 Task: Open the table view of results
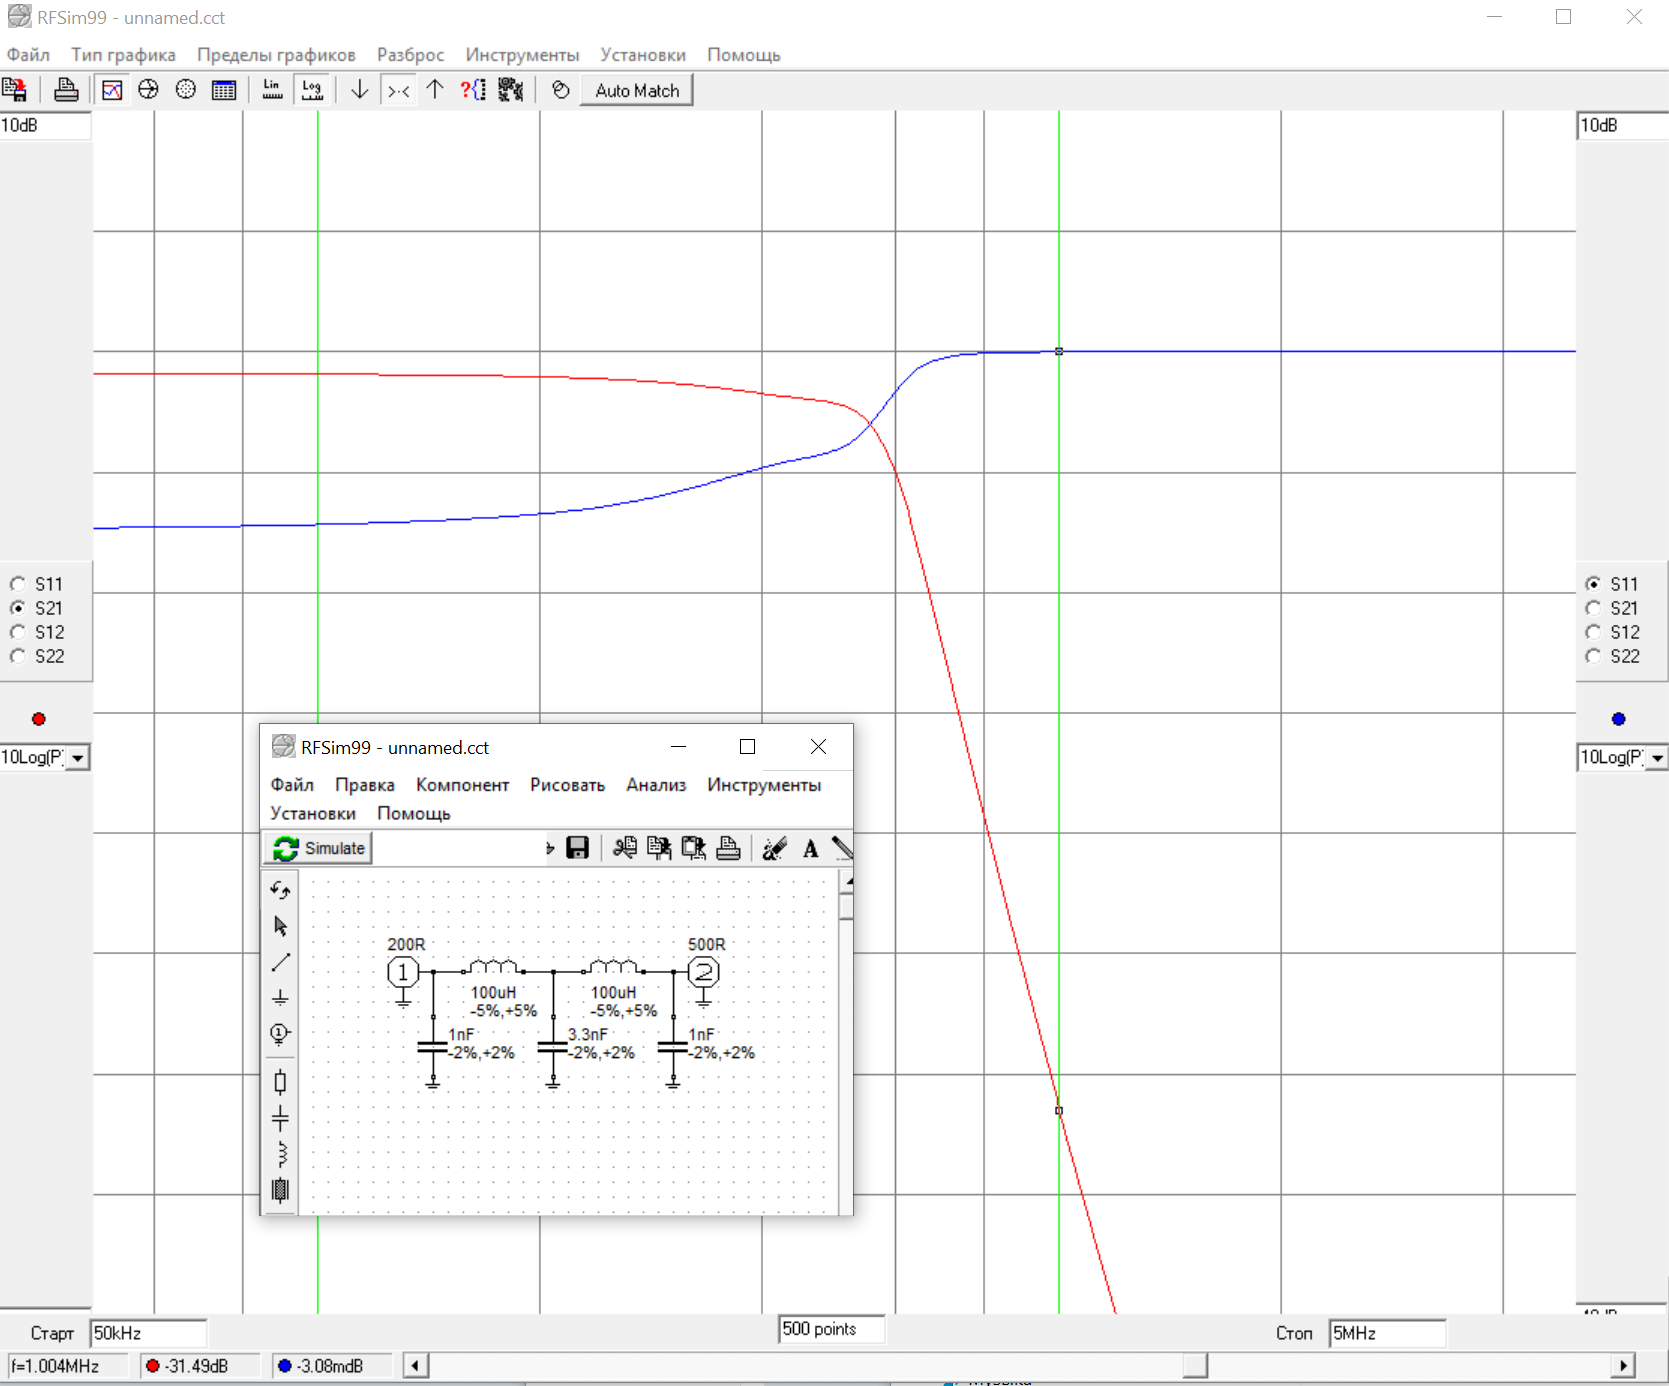point(224,90)
